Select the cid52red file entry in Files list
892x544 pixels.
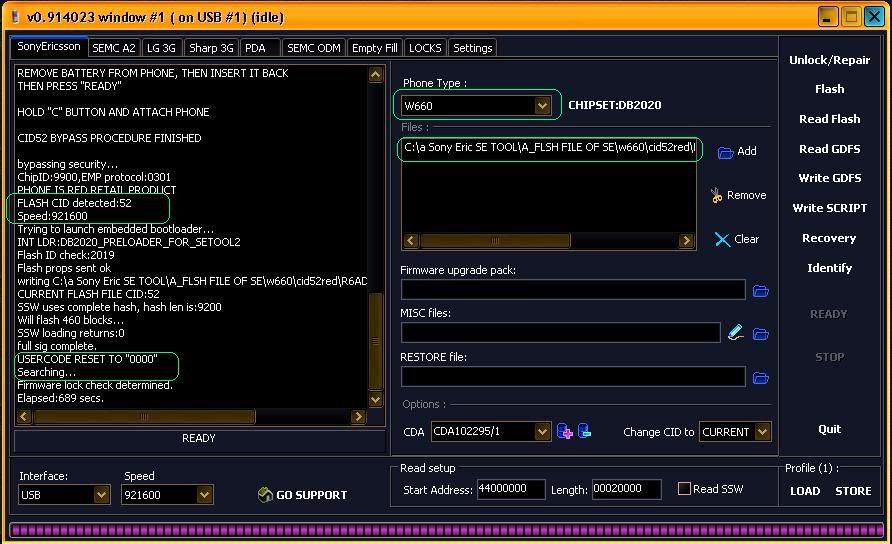pyautogui.click(x=550, y=147)
